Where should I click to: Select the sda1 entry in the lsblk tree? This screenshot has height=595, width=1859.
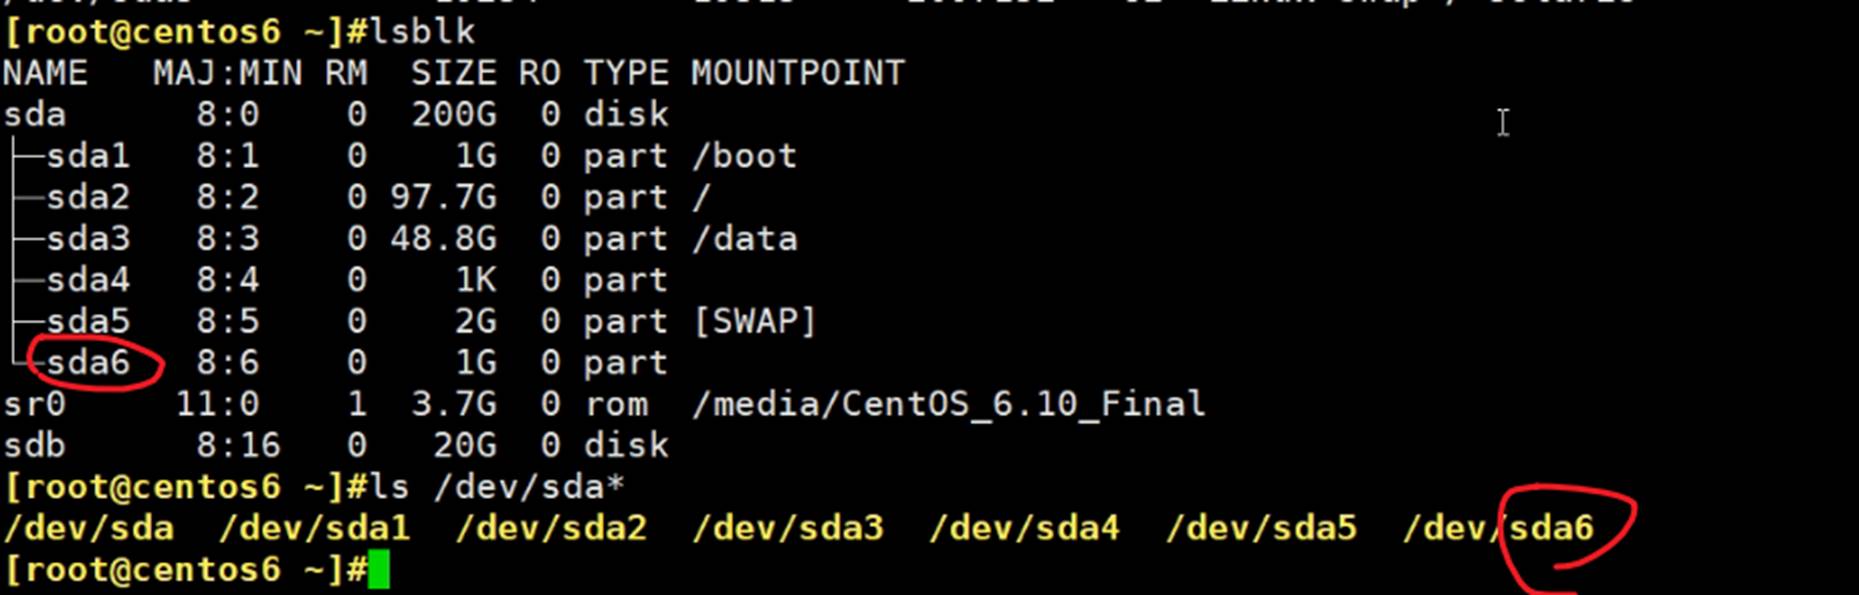tap(88, 156)
